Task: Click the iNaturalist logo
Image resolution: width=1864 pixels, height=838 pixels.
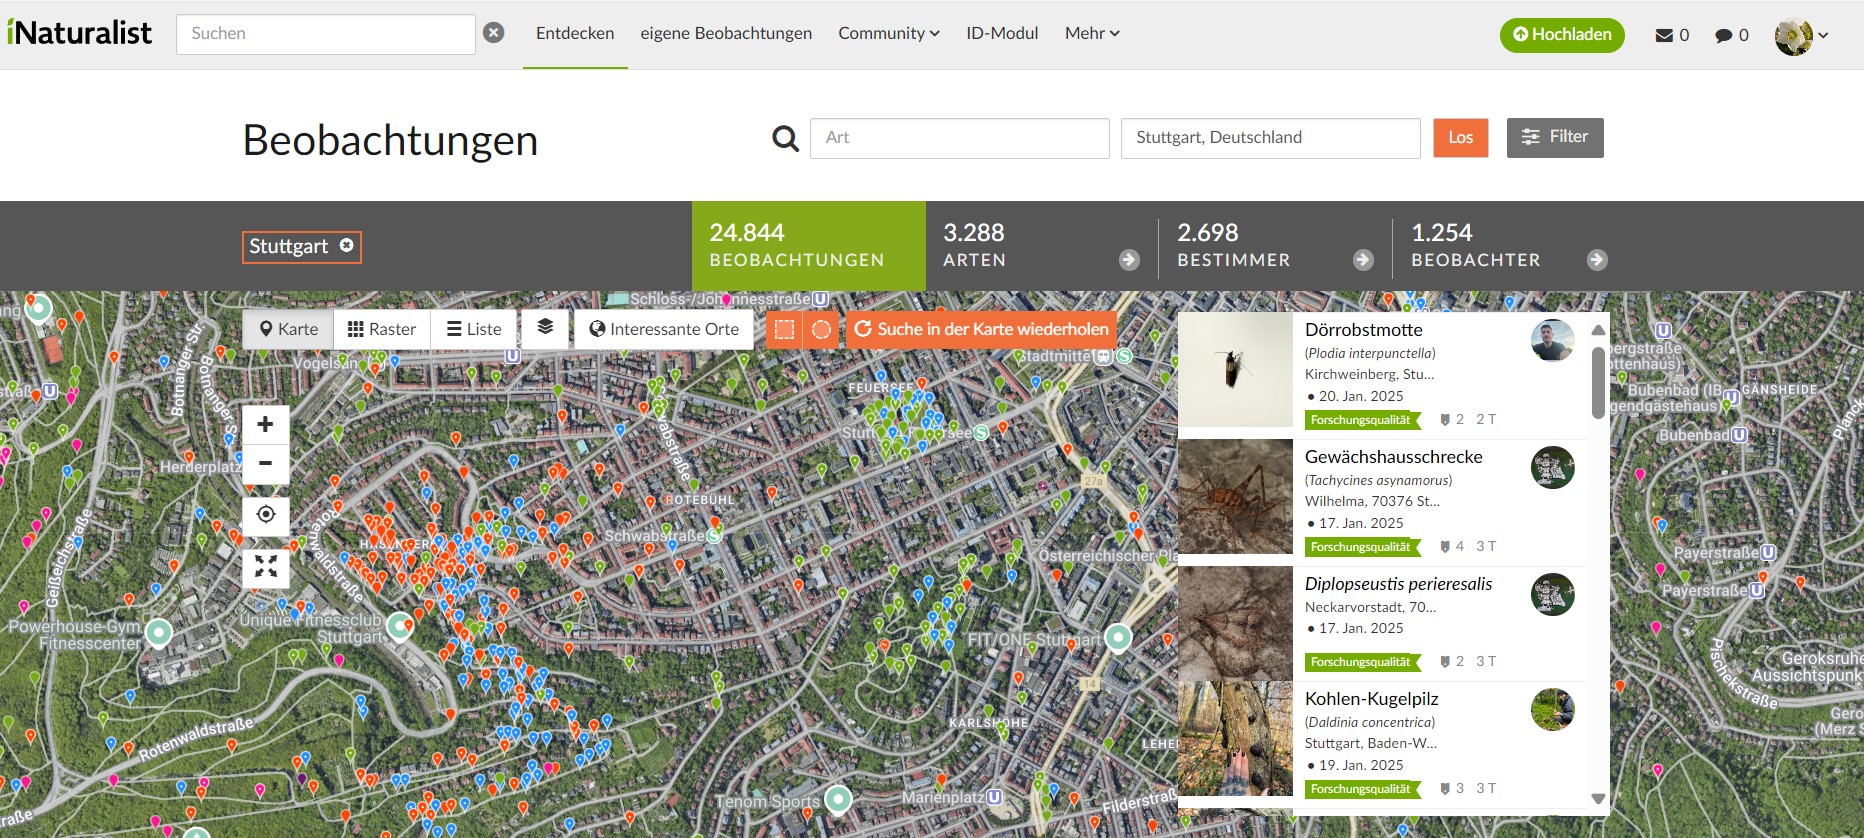Action: [79, 33]
